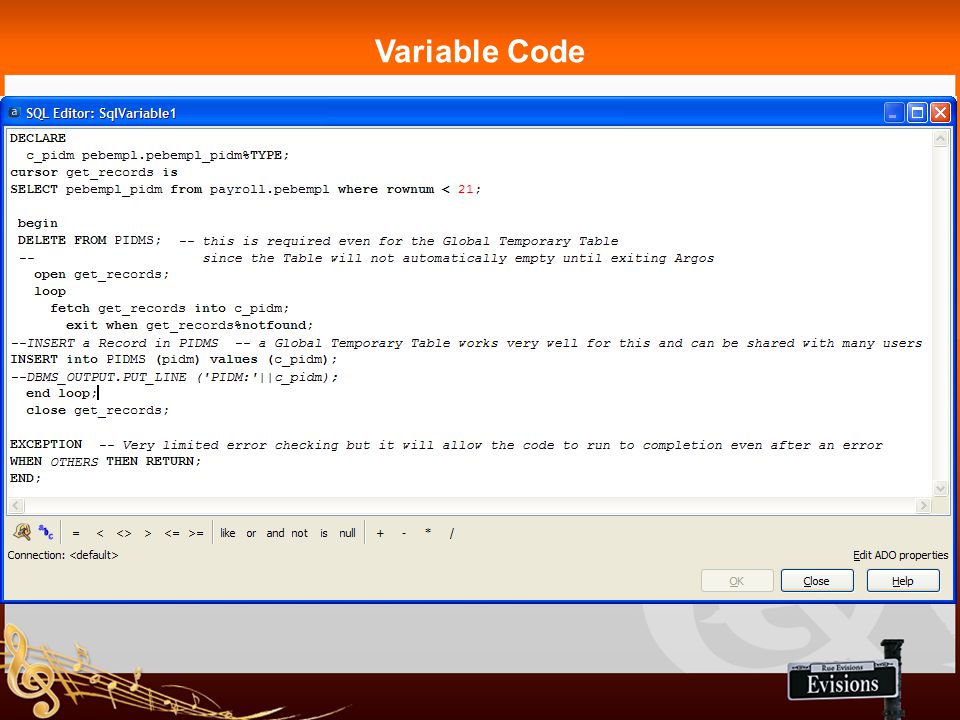
Task: Click the Help button
Action: click(x=903, y=580)
